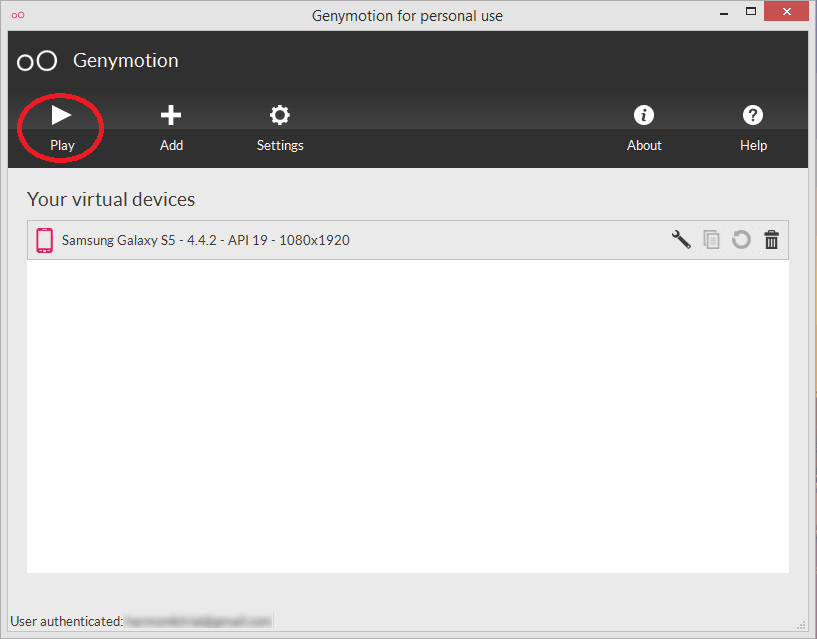
Task: Open the Help question mark
Action: [x=753, y=128]
